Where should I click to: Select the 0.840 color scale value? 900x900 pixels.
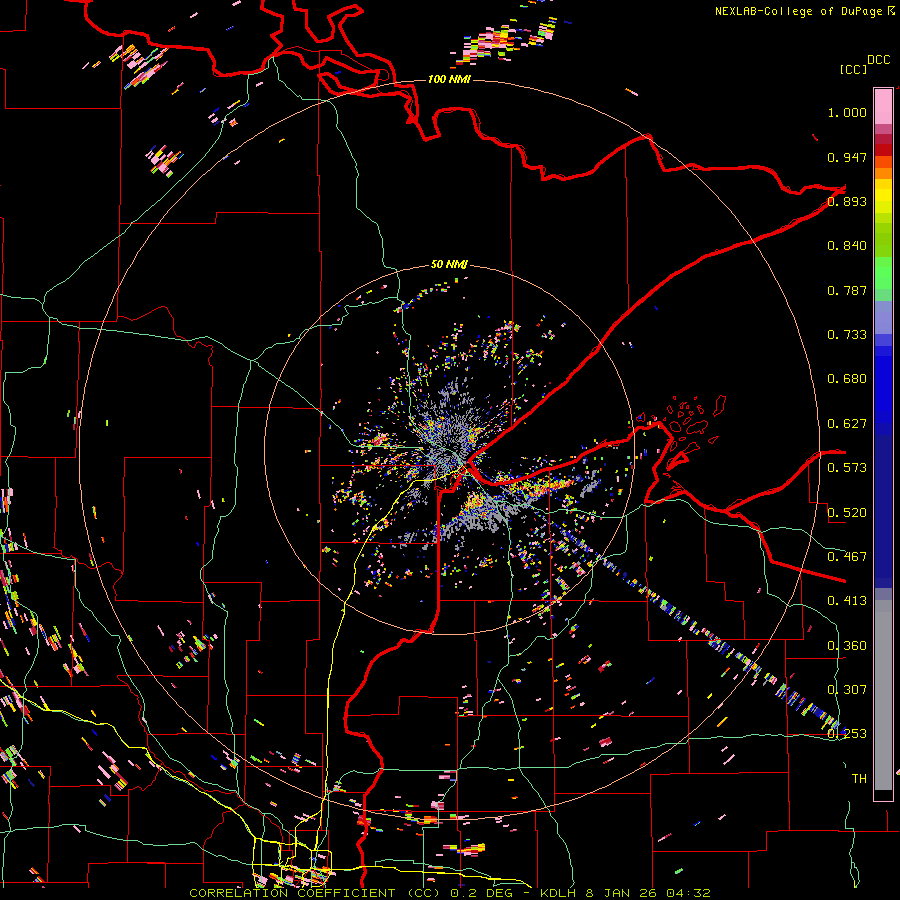point(847,246)
